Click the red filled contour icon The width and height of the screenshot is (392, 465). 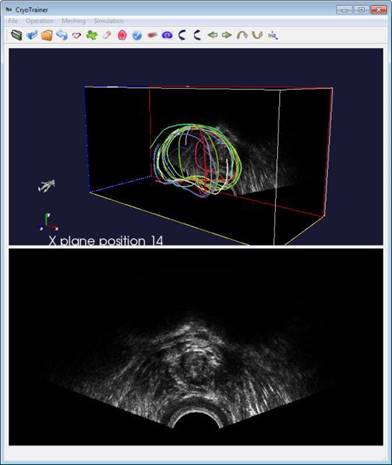pos(122,35)
